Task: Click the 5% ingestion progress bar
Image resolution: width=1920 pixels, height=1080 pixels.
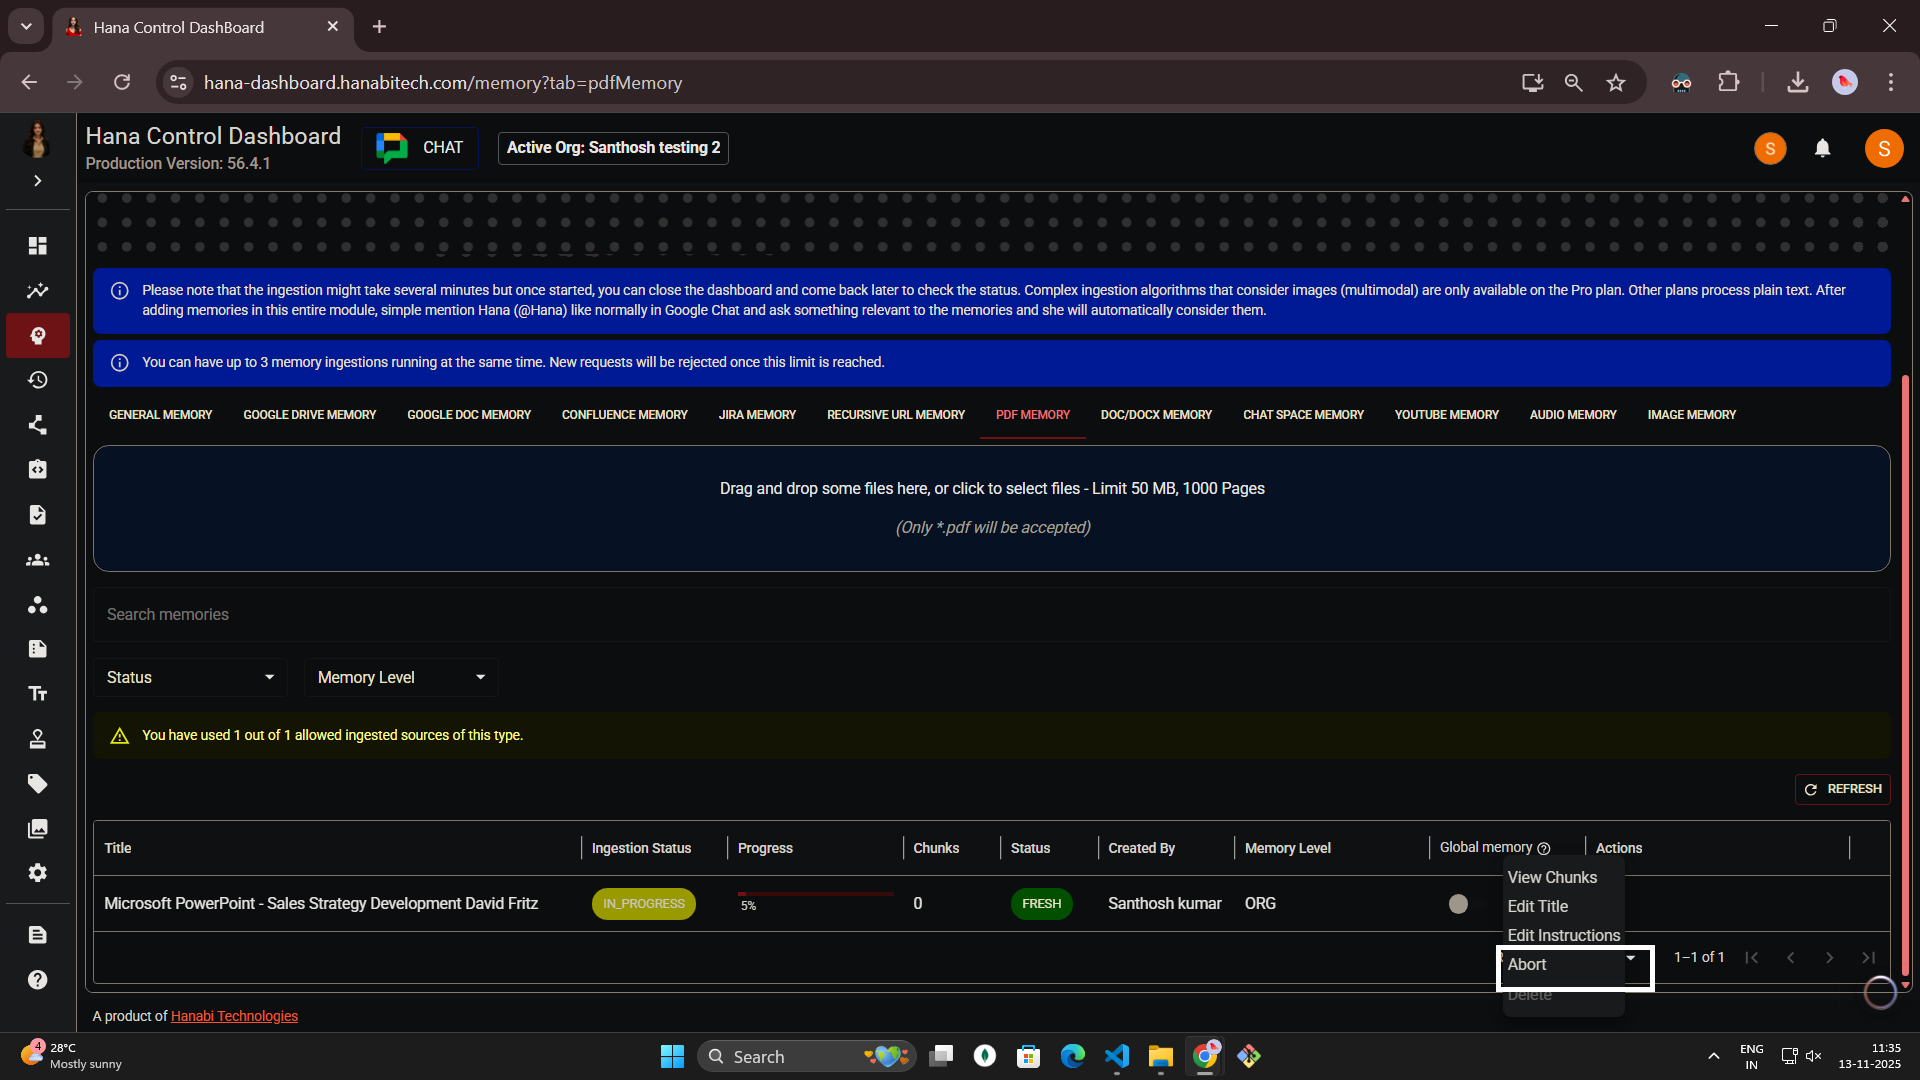Action: [815, 894]
